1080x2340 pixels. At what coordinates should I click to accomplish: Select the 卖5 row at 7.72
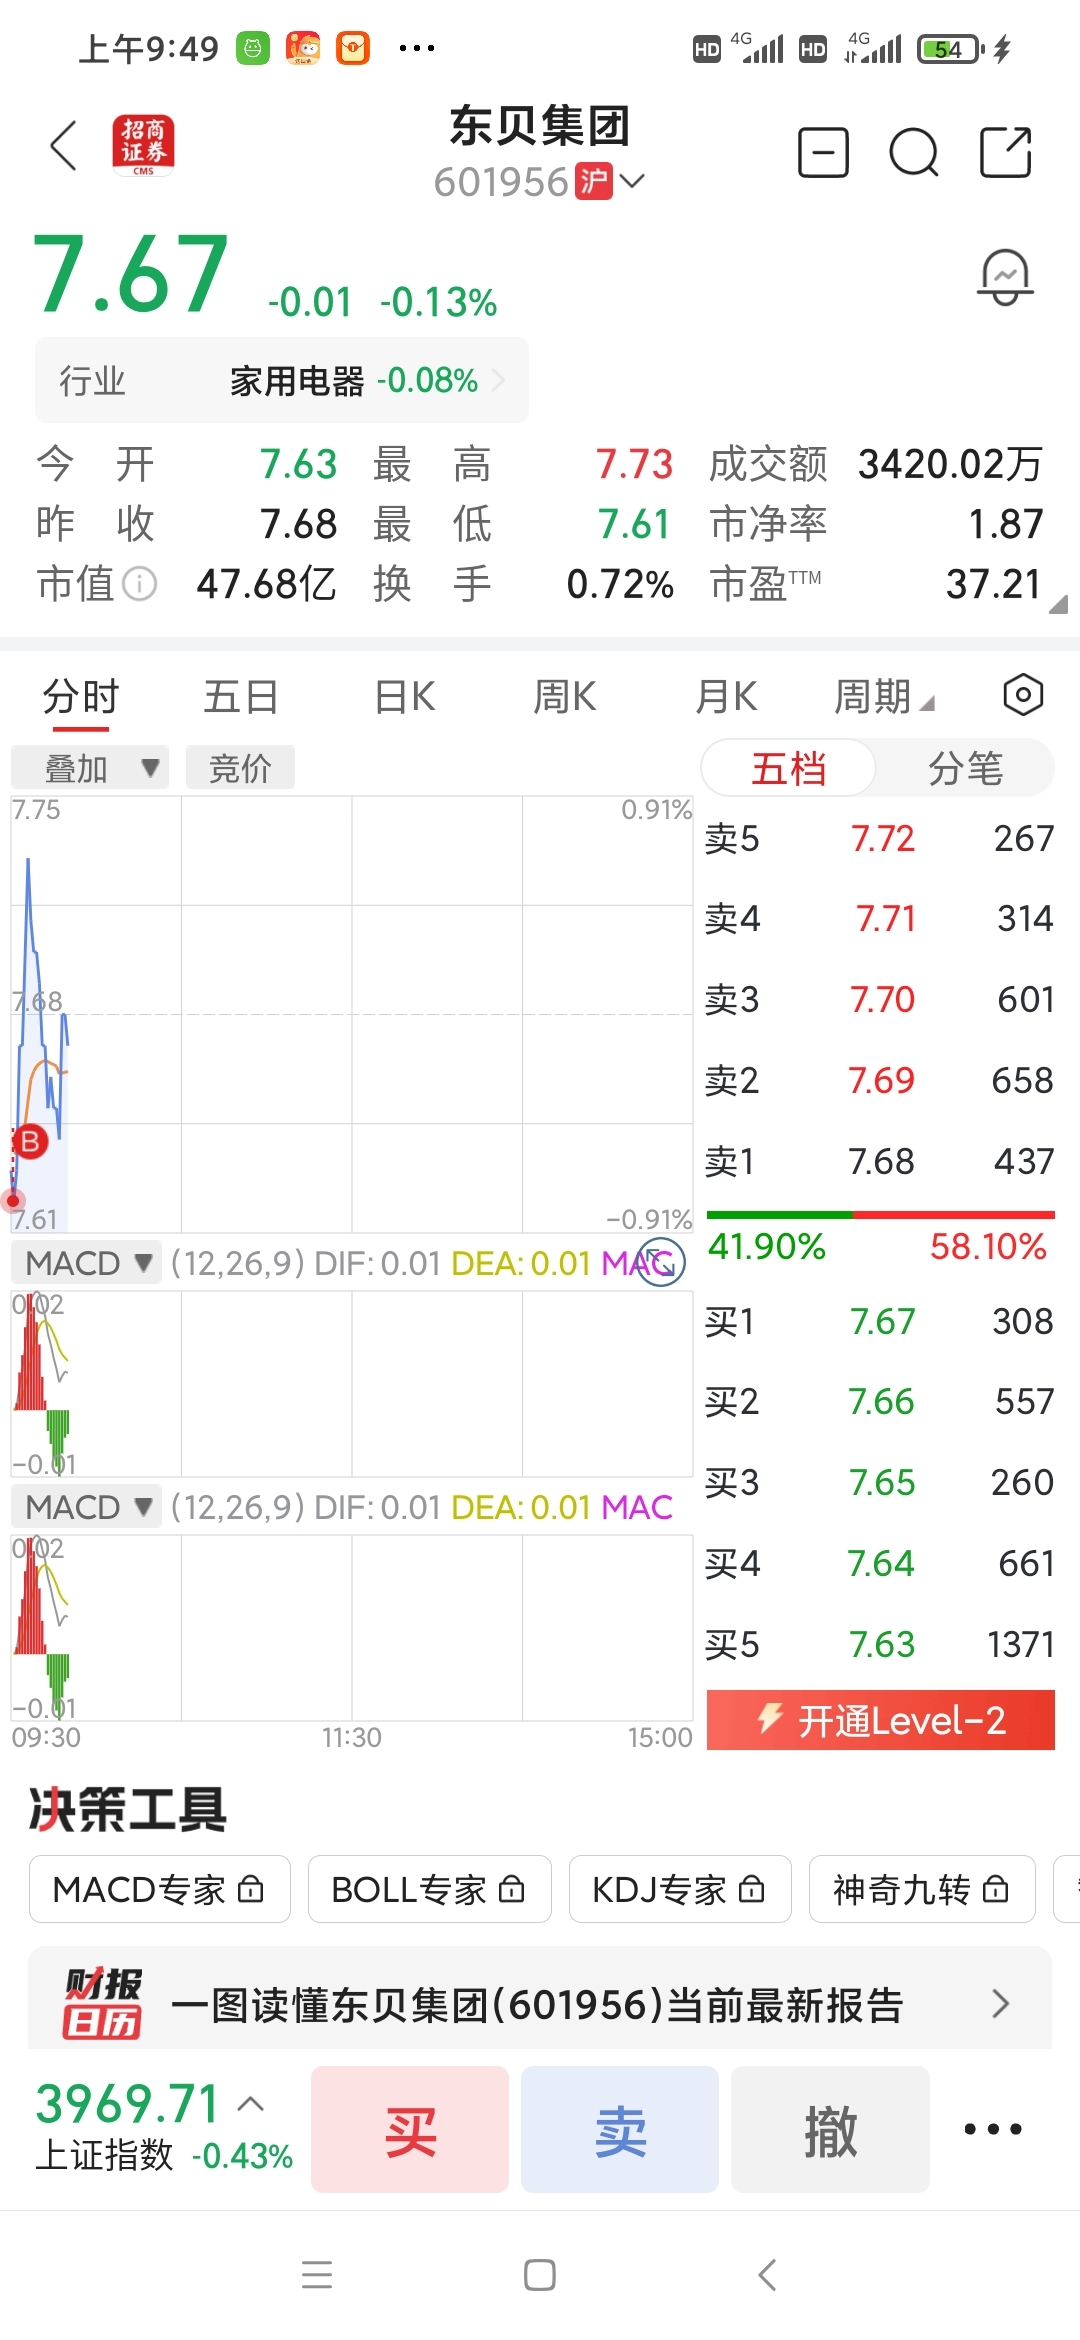pos(880,838)
